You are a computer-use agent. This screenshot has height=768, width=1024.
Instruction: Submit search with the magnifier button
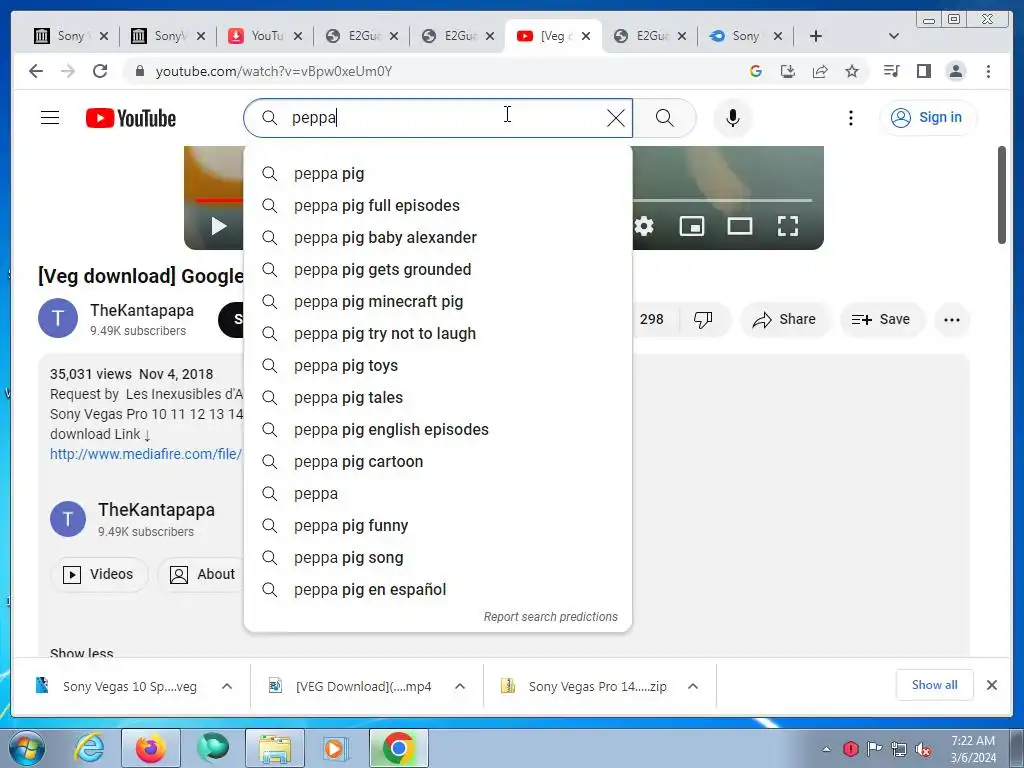[x=665, y=118]
